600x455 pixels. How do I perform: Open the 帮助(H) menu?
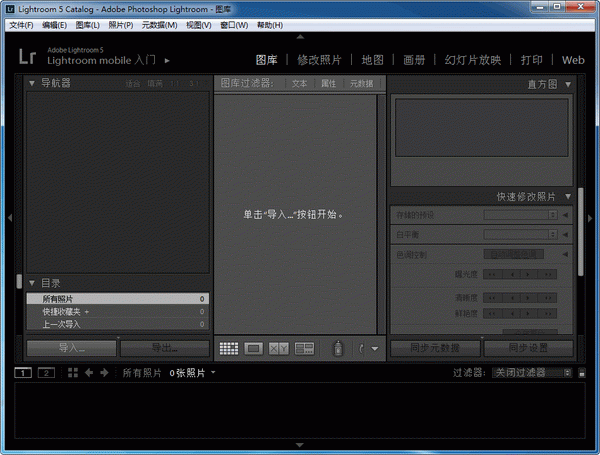270,25
